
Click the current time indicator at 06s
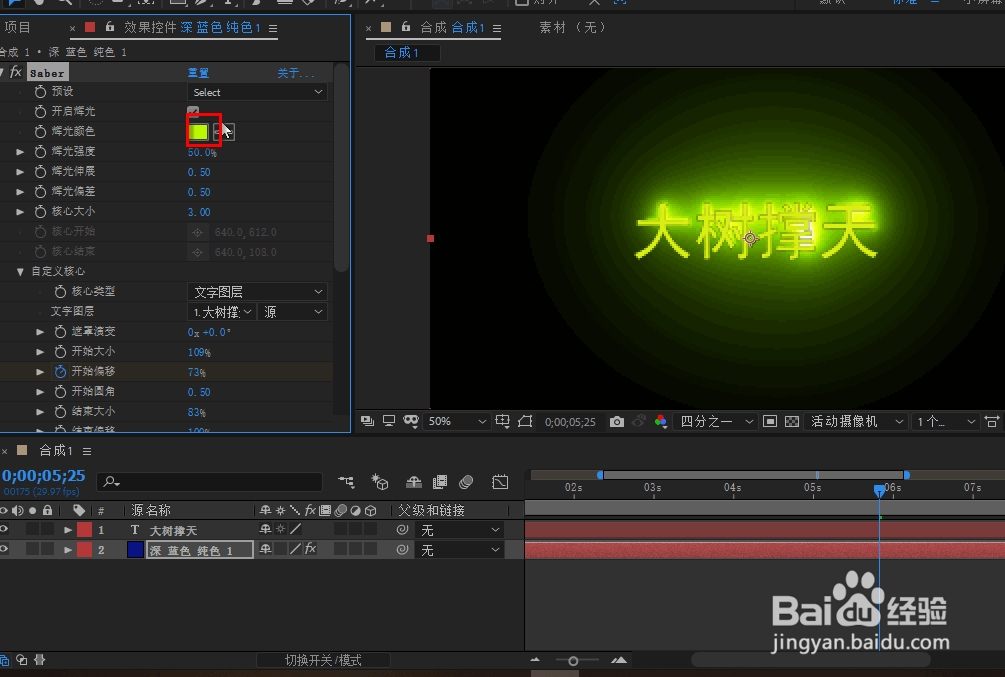point(879,490)
